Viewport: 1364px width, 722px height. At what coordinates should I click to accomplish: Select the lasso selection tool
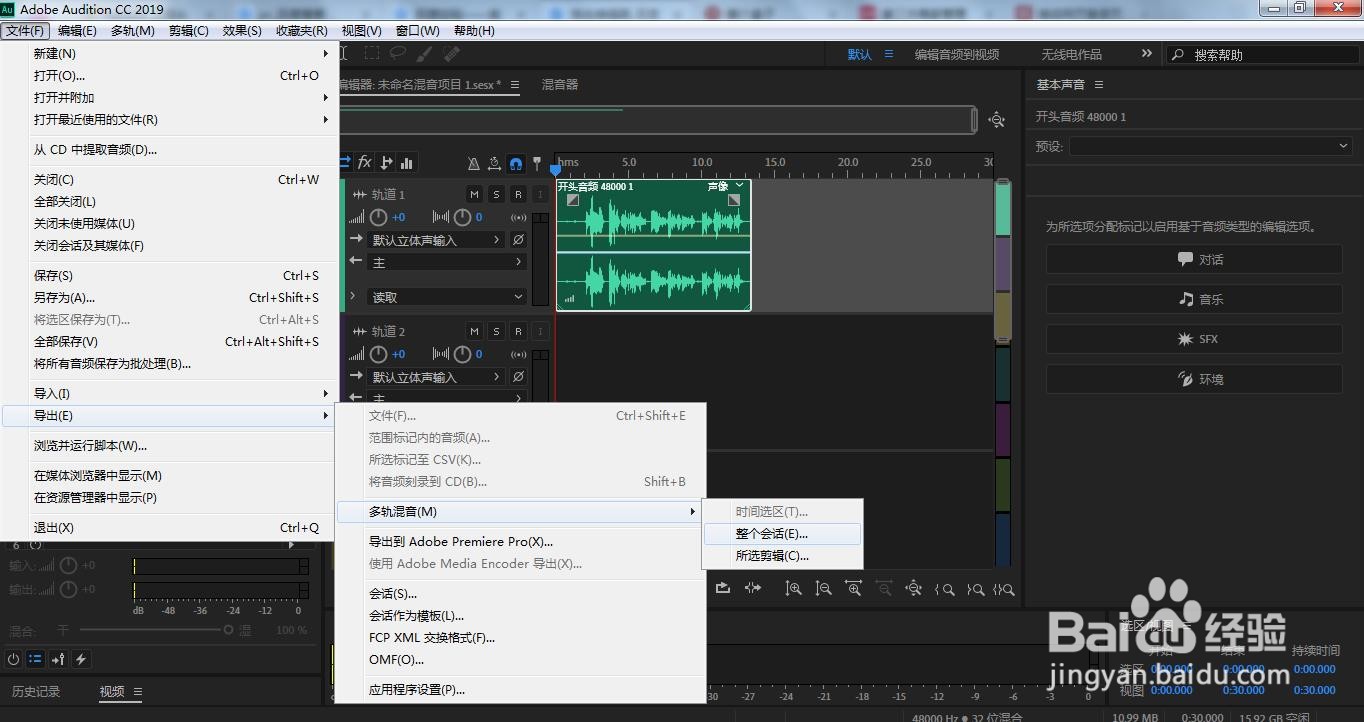click(398, 53)
